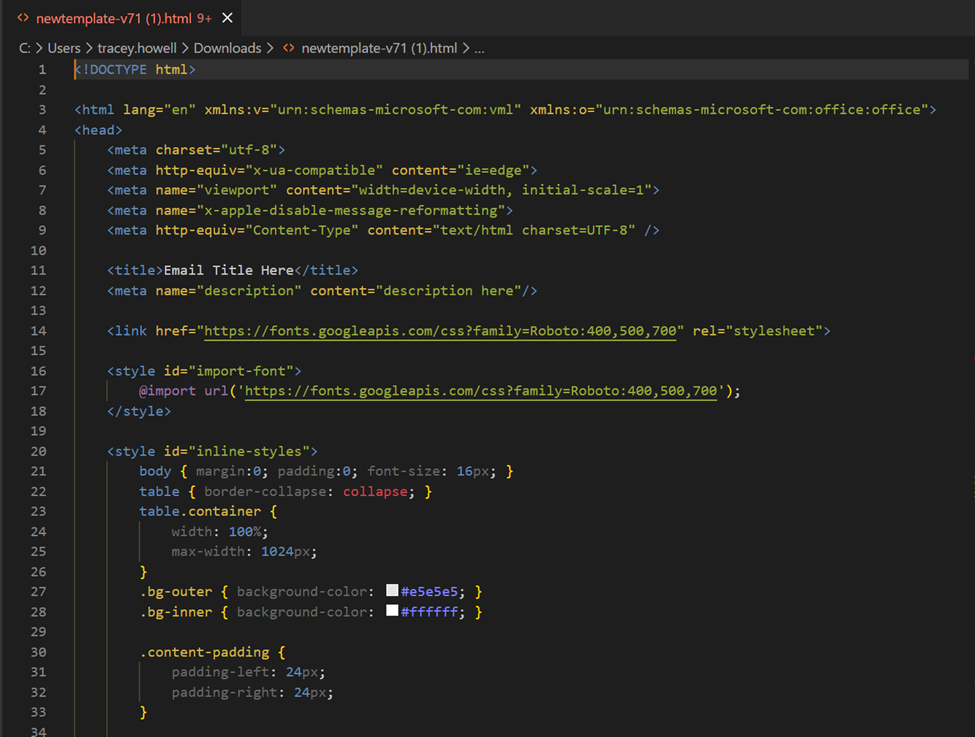The height and width of the screenshot is (737, 975).
Task: Click line number 20 in the gutter
Action: tap(38, 451)
